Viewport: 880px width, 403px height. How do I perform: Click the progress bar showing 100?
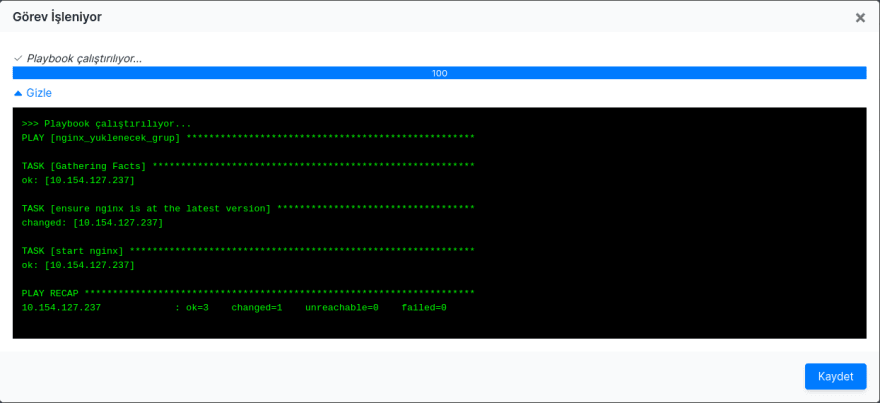[439, 73]
